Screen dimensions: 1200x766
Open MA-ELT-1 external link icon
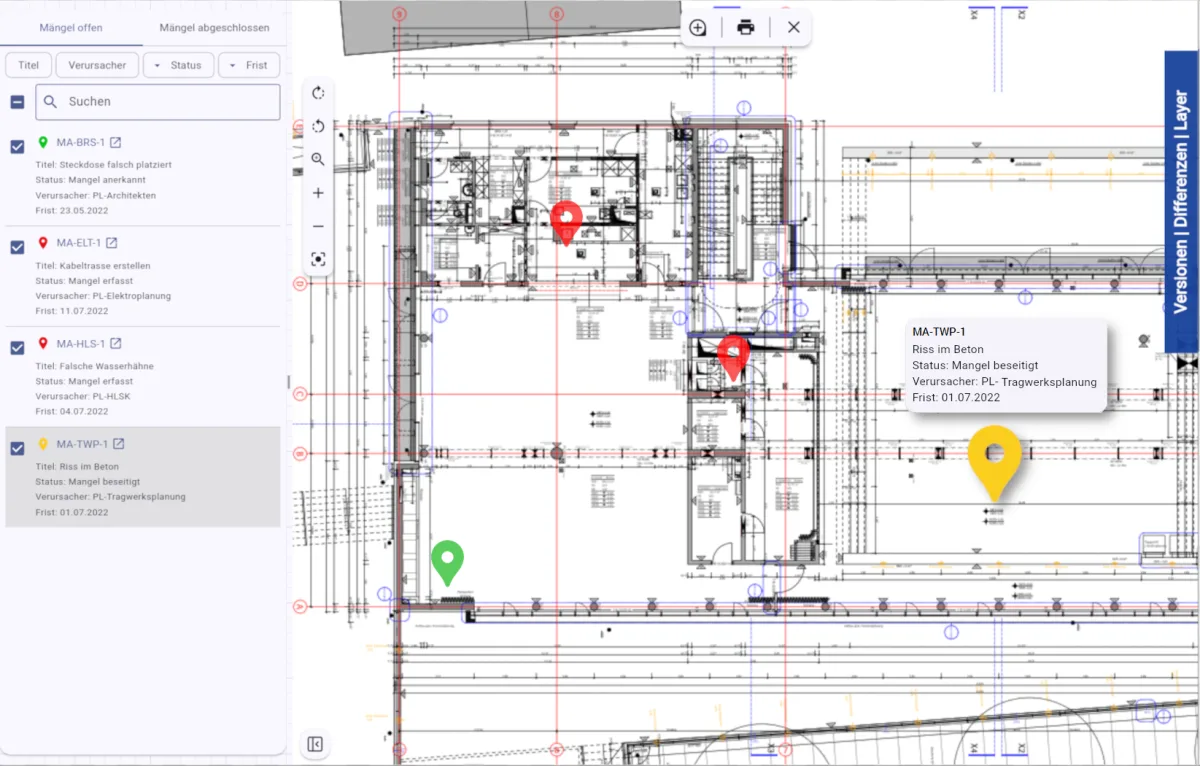tap(112, 243)
